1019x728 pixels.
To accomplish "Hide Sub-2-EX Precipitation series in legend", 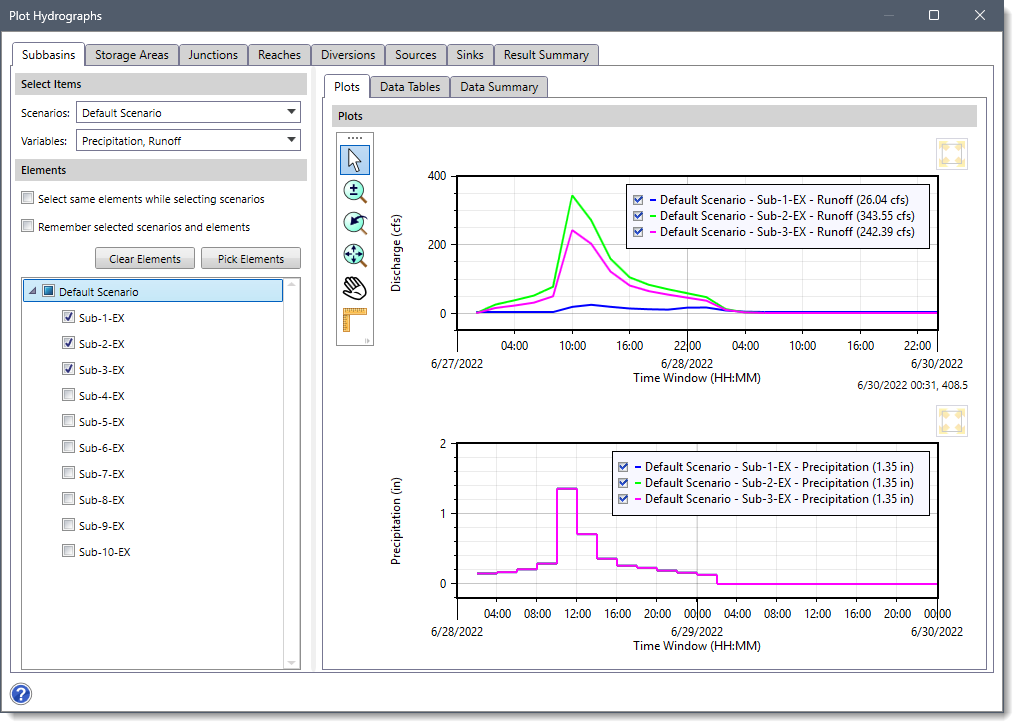I will 623,483.
